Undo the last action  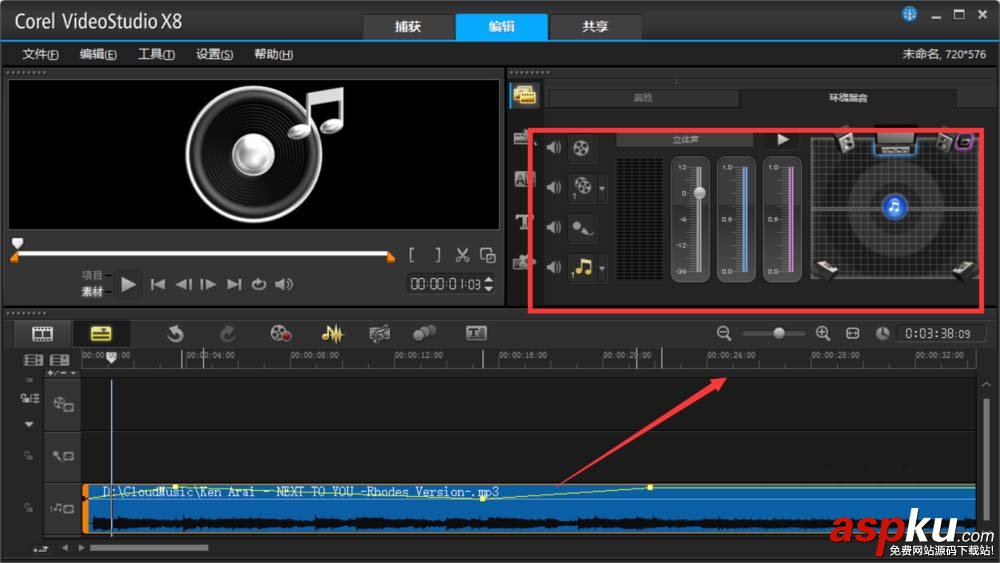[175, 333]
